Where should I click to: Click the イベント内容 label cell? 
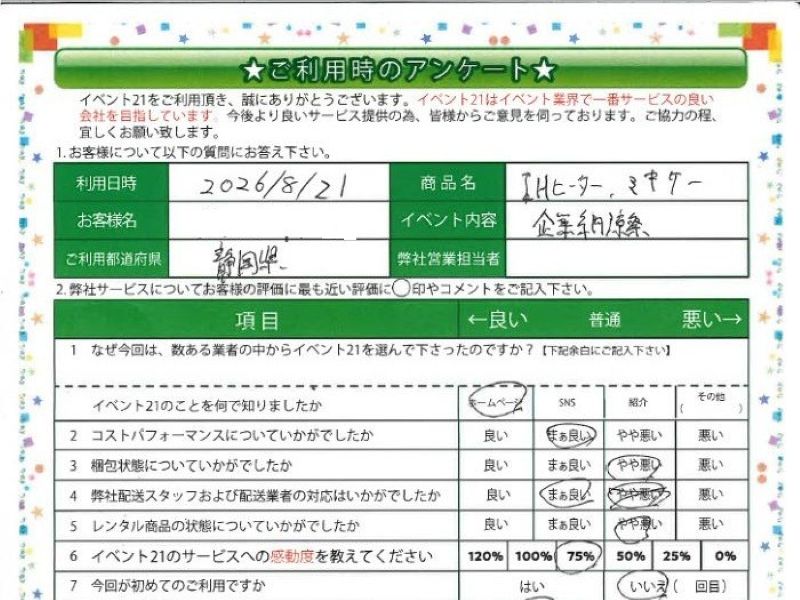(x=447, y=220)
